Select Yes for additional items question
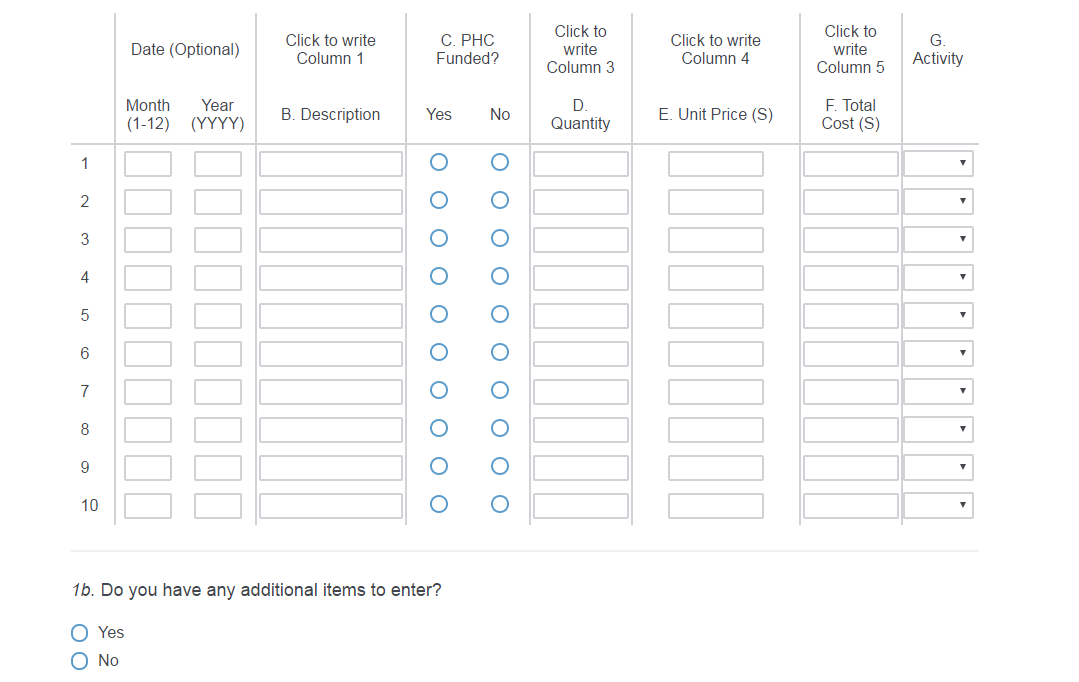The image size is (1079, 682). [x=80, y=632]
